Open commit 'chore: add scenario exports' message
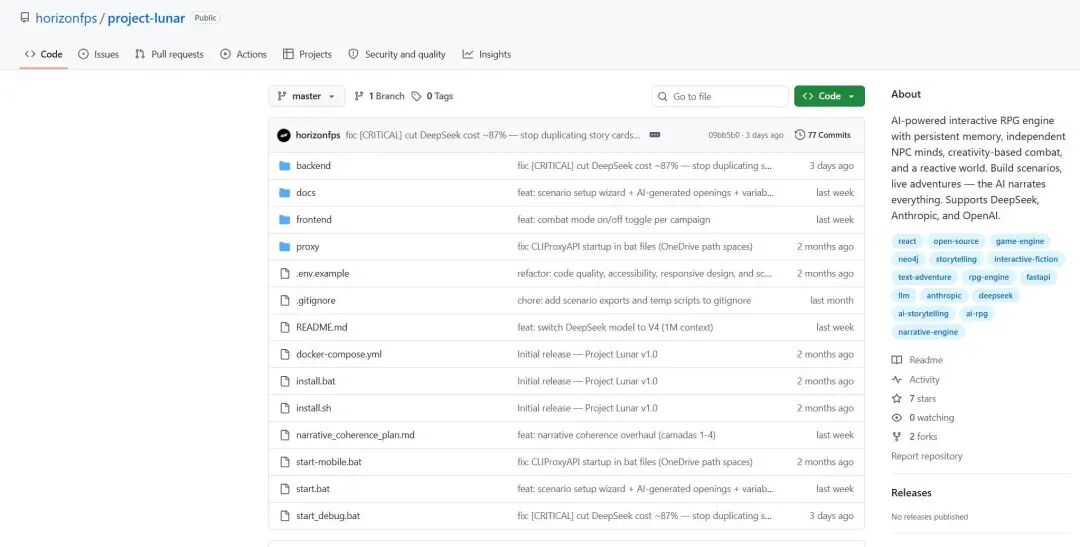Image resolution: width=1080 pixels, height=547 pixels. (634, 300)
